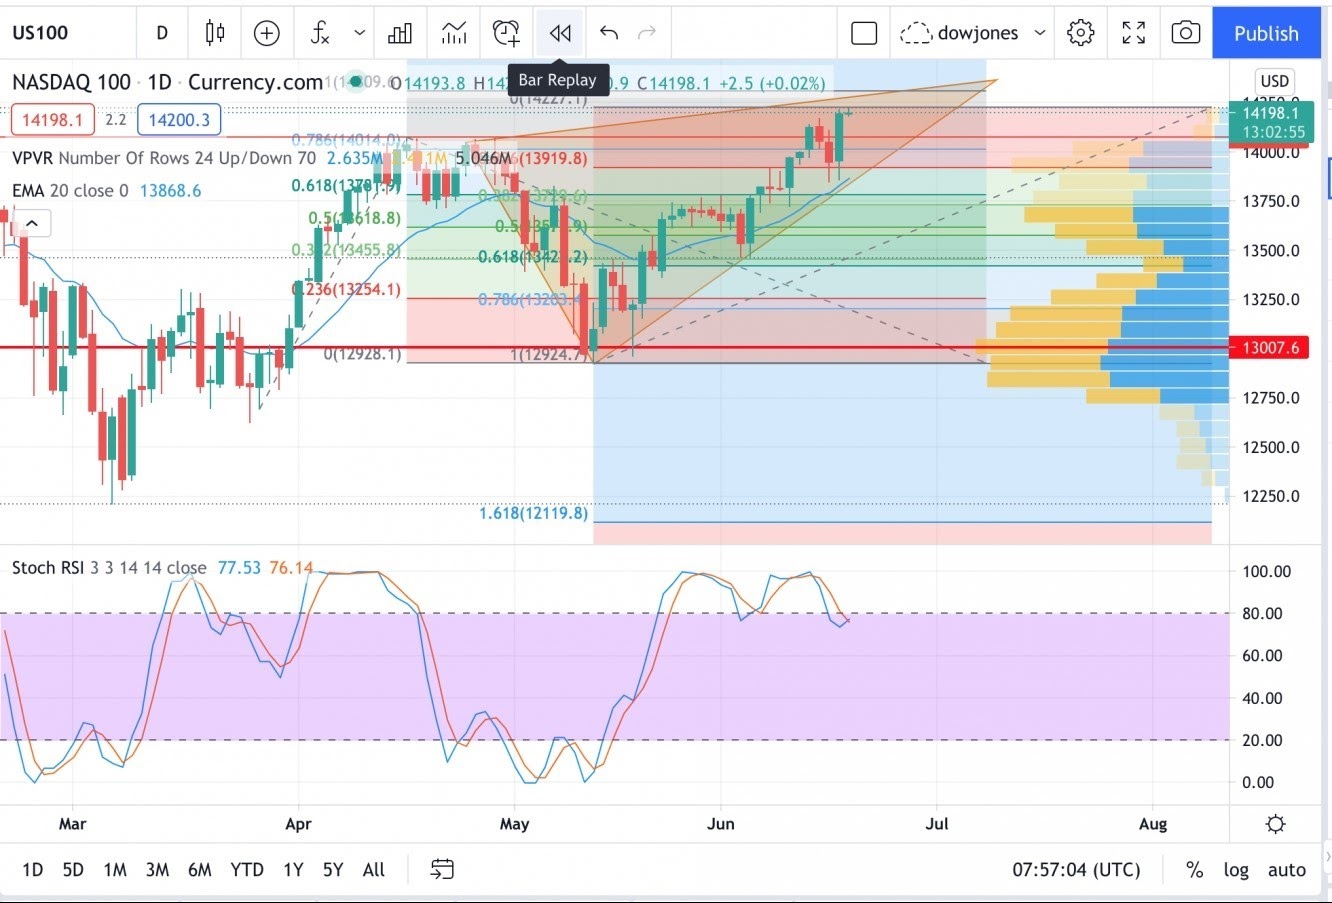The width and height of the screenshot is (1332, 903).
Task: Click the EMA value 13868.6
Action: [170, 190]
